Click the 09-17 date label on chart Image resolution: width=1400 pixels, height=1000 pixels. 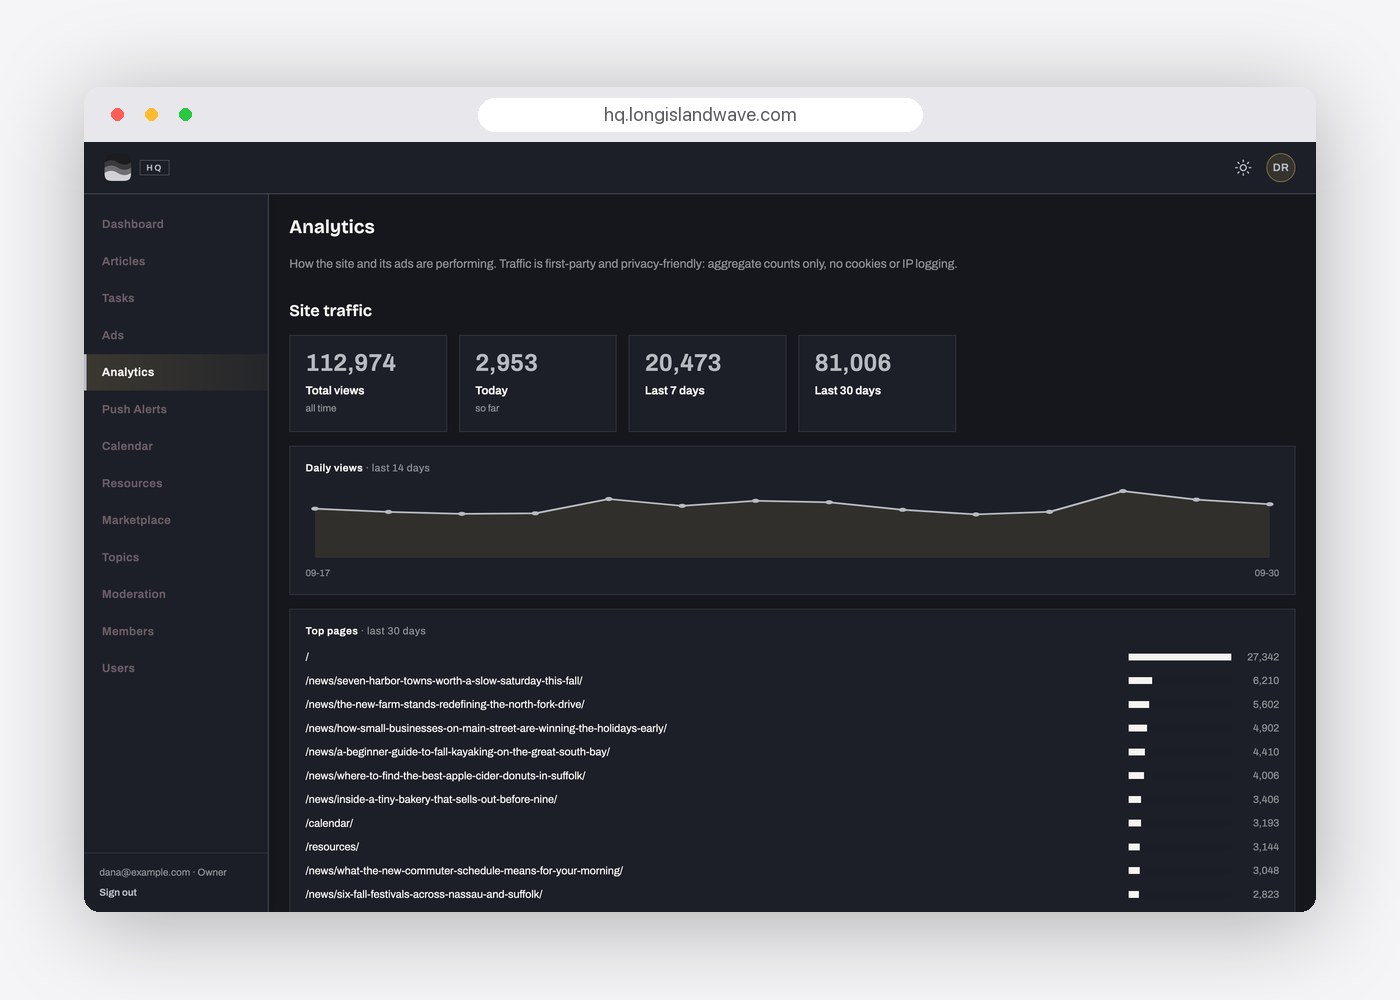pos(318,573)
